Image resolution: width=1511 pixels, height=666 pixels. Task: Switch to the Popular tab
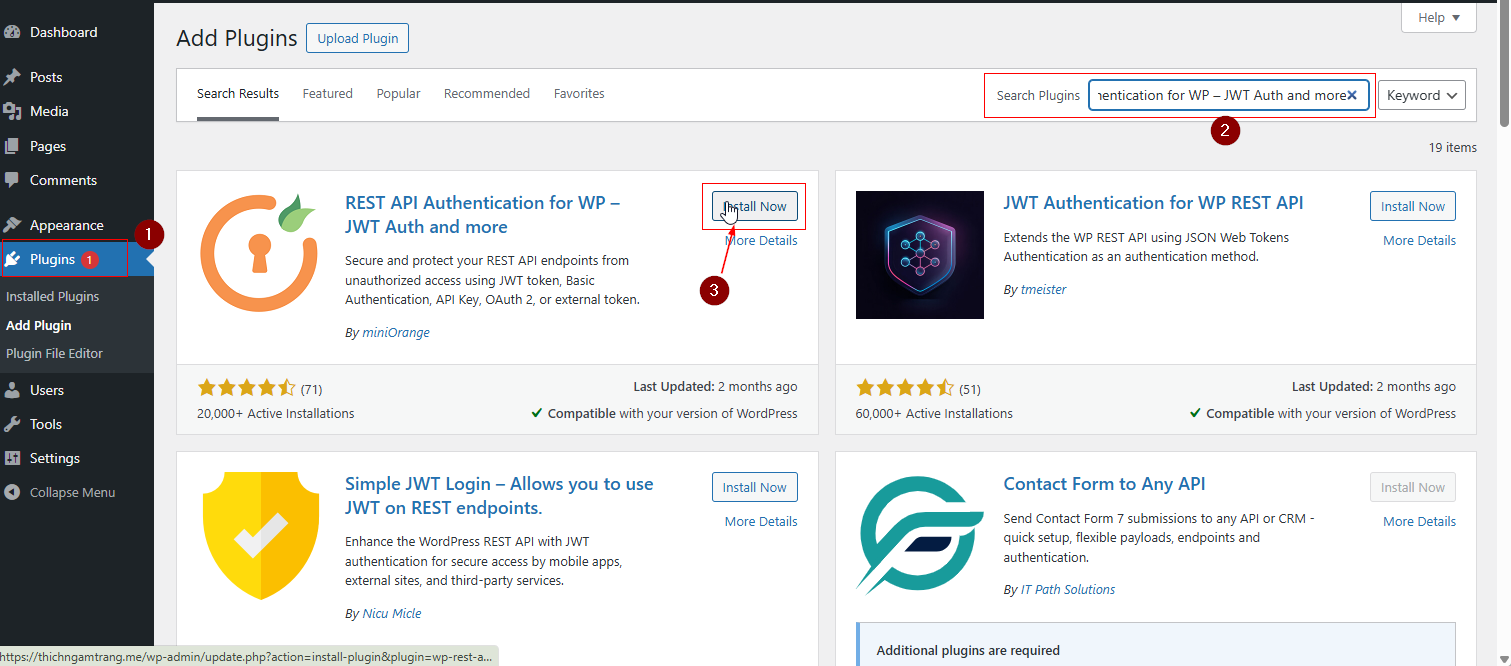click(x=398, y=94)
